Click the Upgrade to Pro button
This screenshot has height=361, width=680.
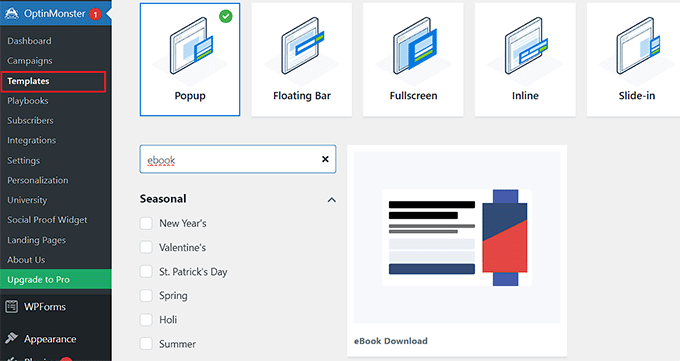point(56,279)
